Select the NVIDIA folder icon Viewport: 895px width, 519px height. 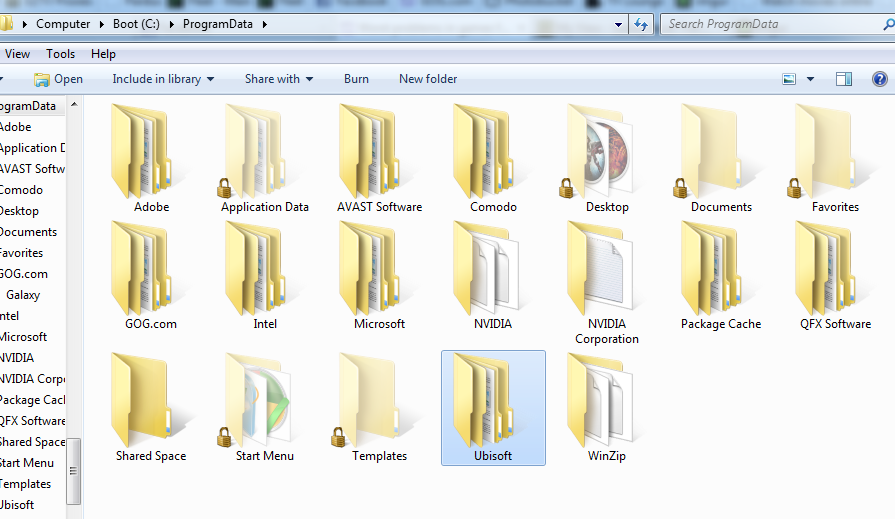486,268
